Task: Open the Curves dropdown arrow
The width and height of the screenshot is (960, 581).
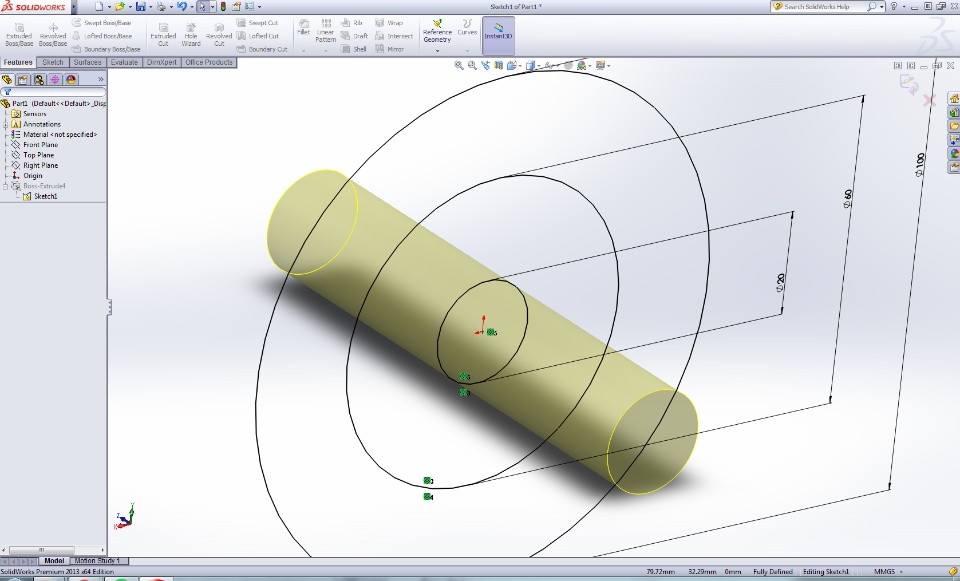Action: [467, 51]
